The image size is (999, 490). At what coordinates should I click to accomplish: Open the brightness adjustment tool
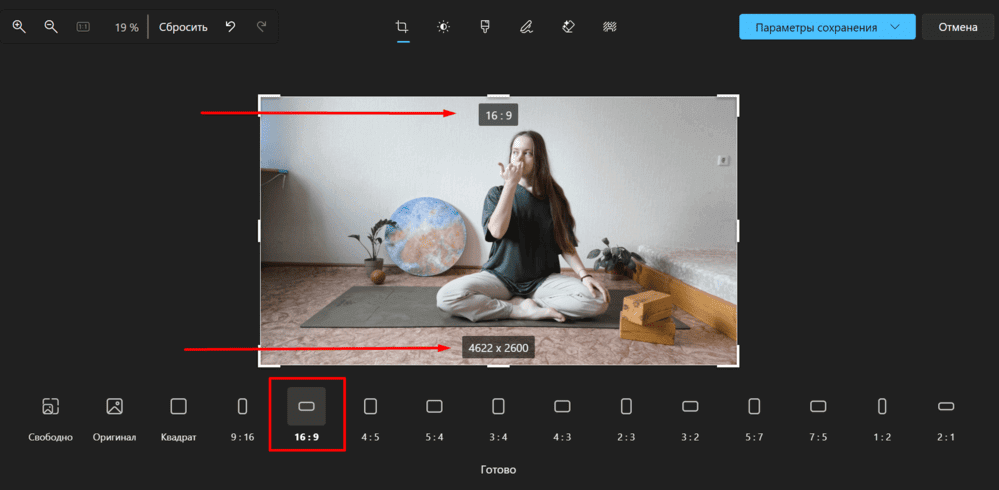point(443,27)
